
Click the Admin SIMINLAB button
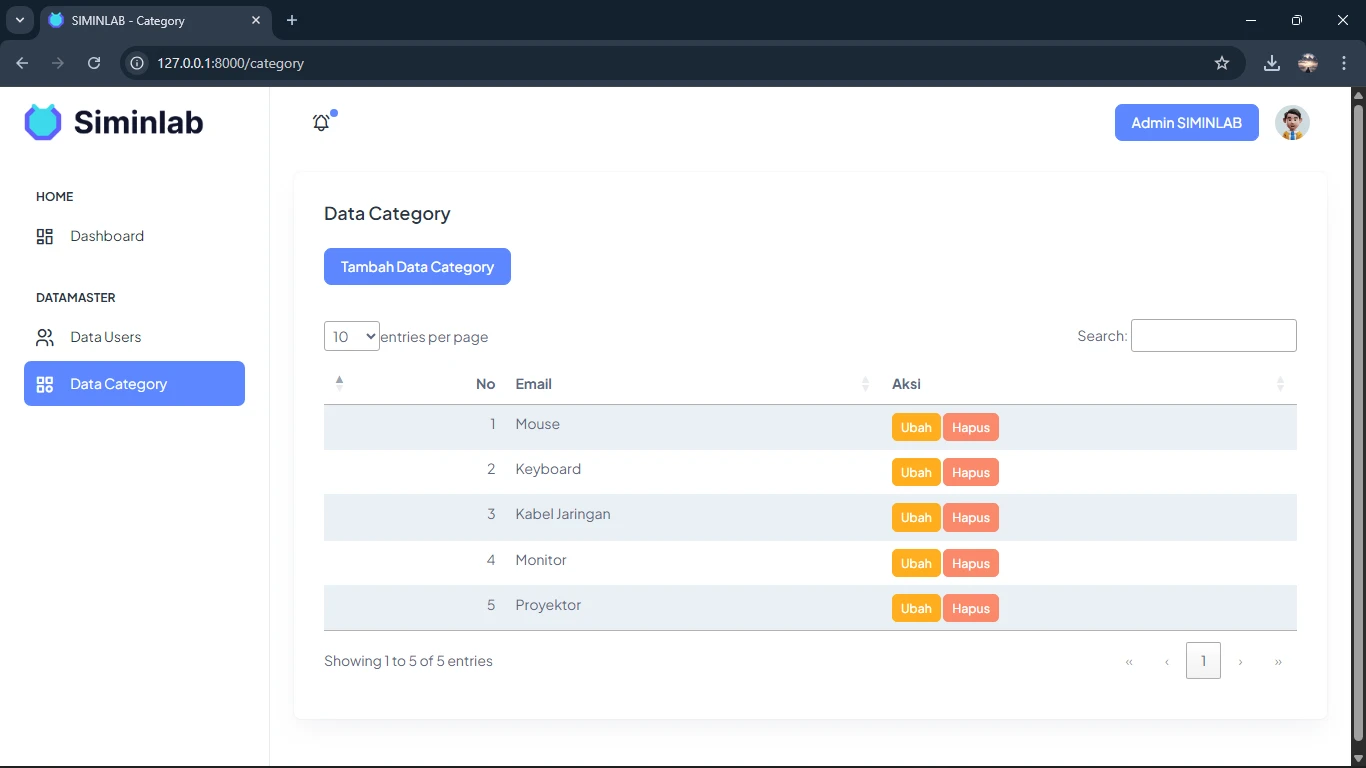coord(1186,123)
